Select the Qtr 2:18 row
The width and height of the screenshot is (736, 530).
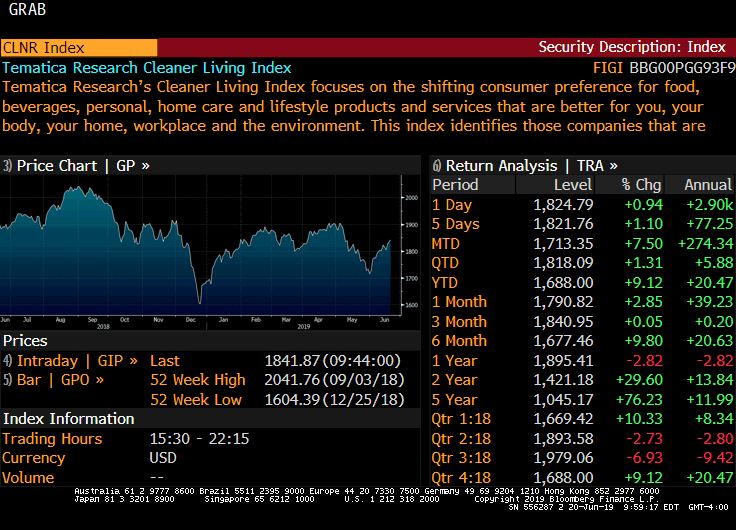(583, 438)
